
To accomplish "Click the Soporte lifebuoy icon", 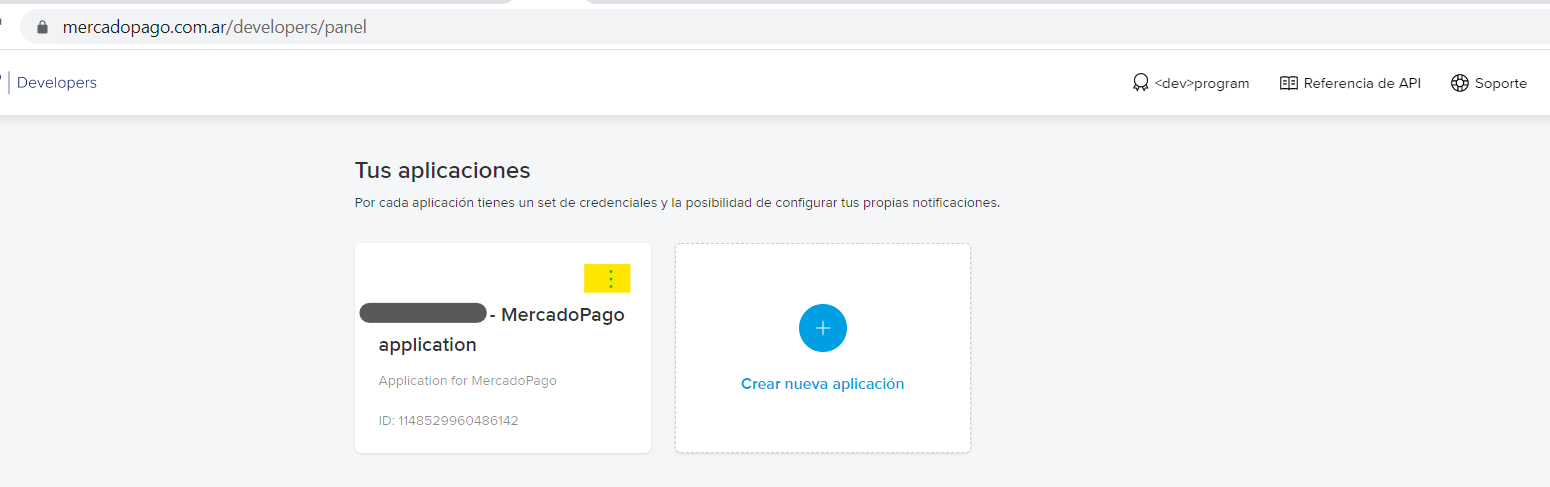I will coord(1459,83).
